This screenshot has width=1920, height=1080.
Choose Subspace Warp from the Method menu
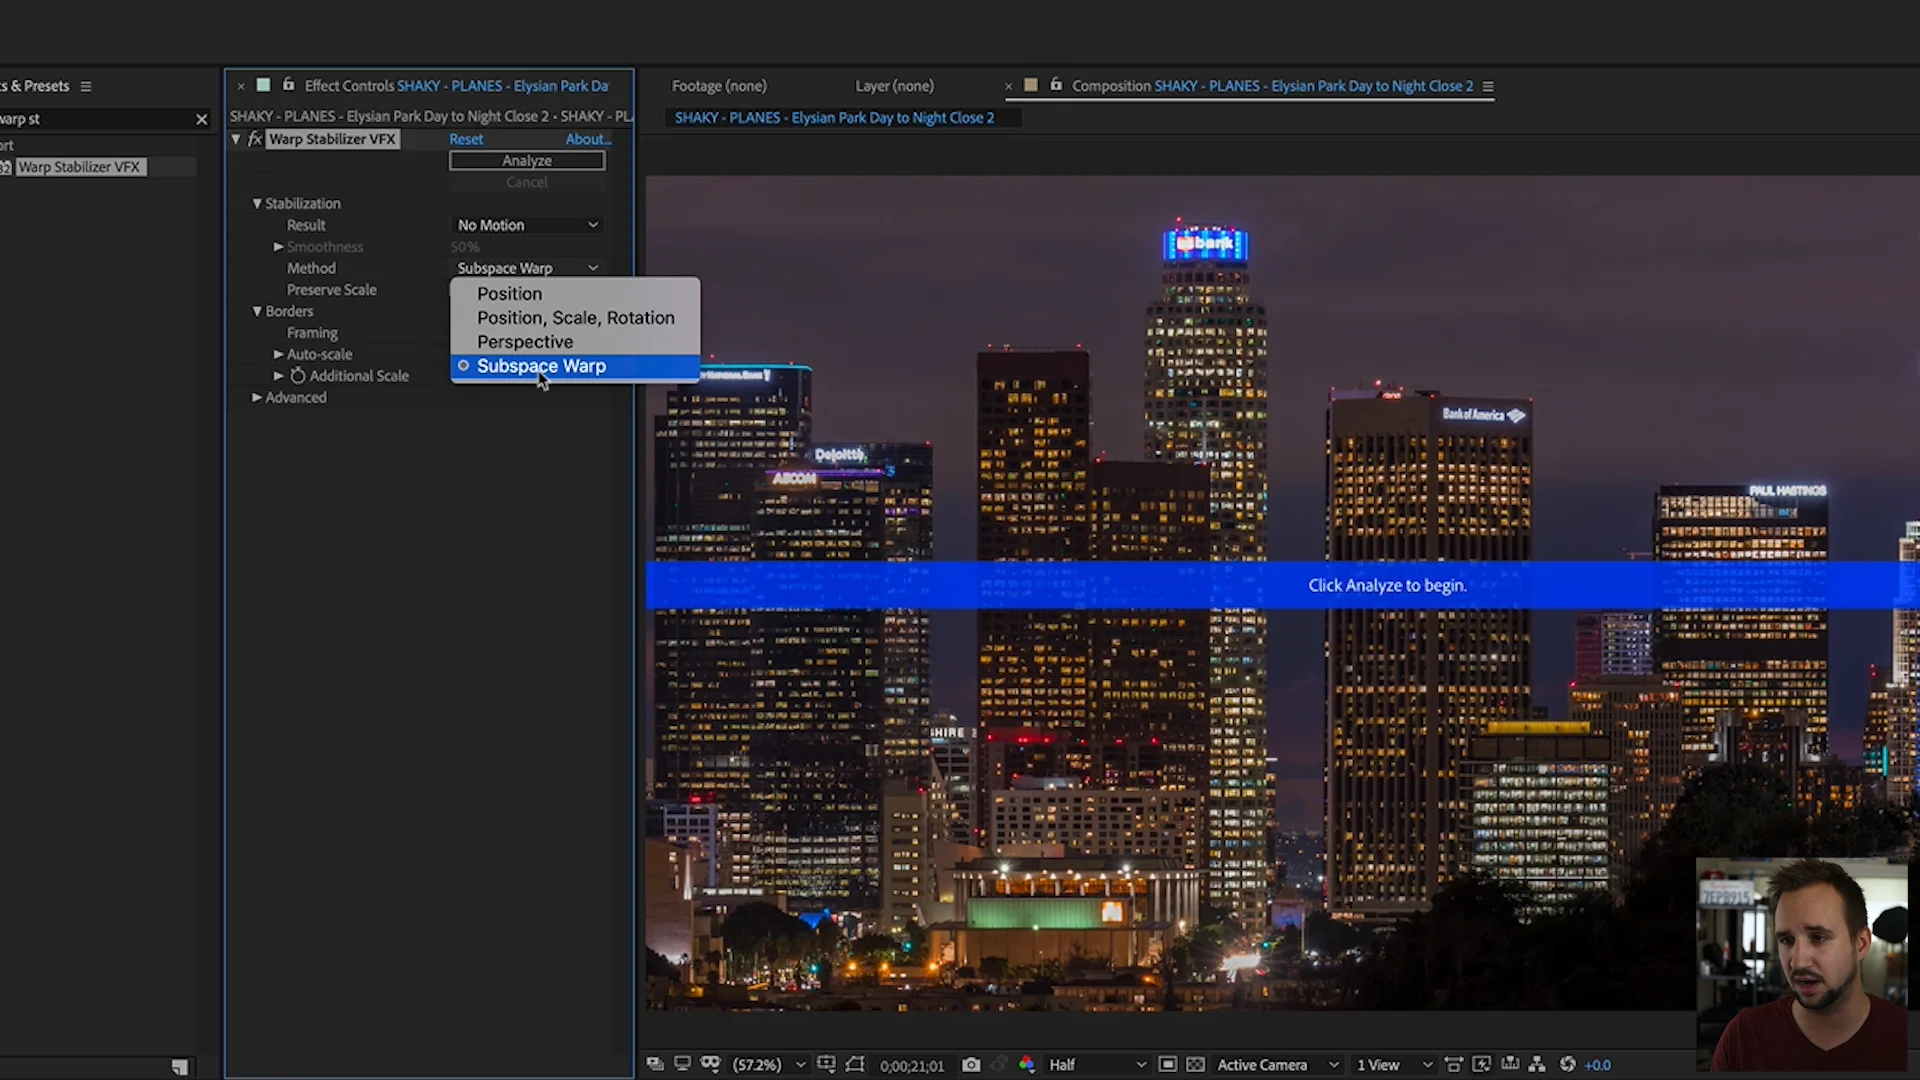coord(575,366)
